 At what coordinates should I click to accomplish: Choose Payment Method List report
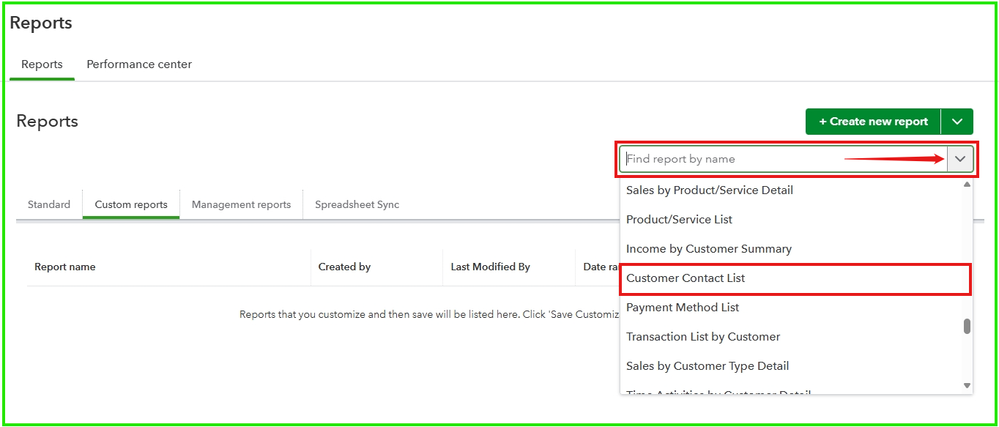pyautogui.click(x=682, y=307)
